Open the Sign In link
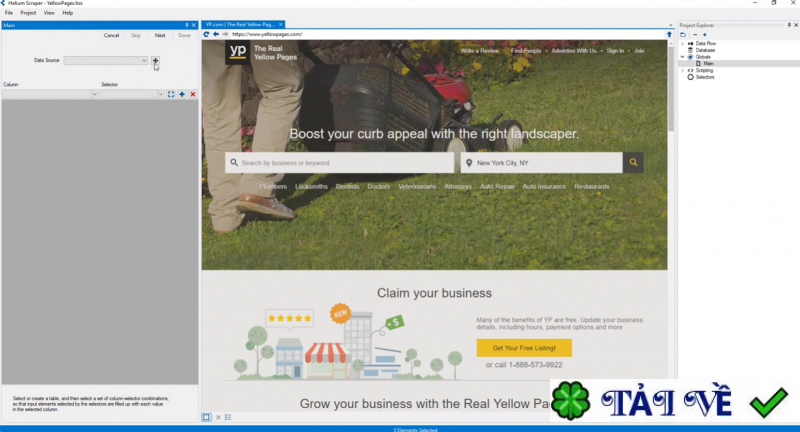 coord(615,51)
